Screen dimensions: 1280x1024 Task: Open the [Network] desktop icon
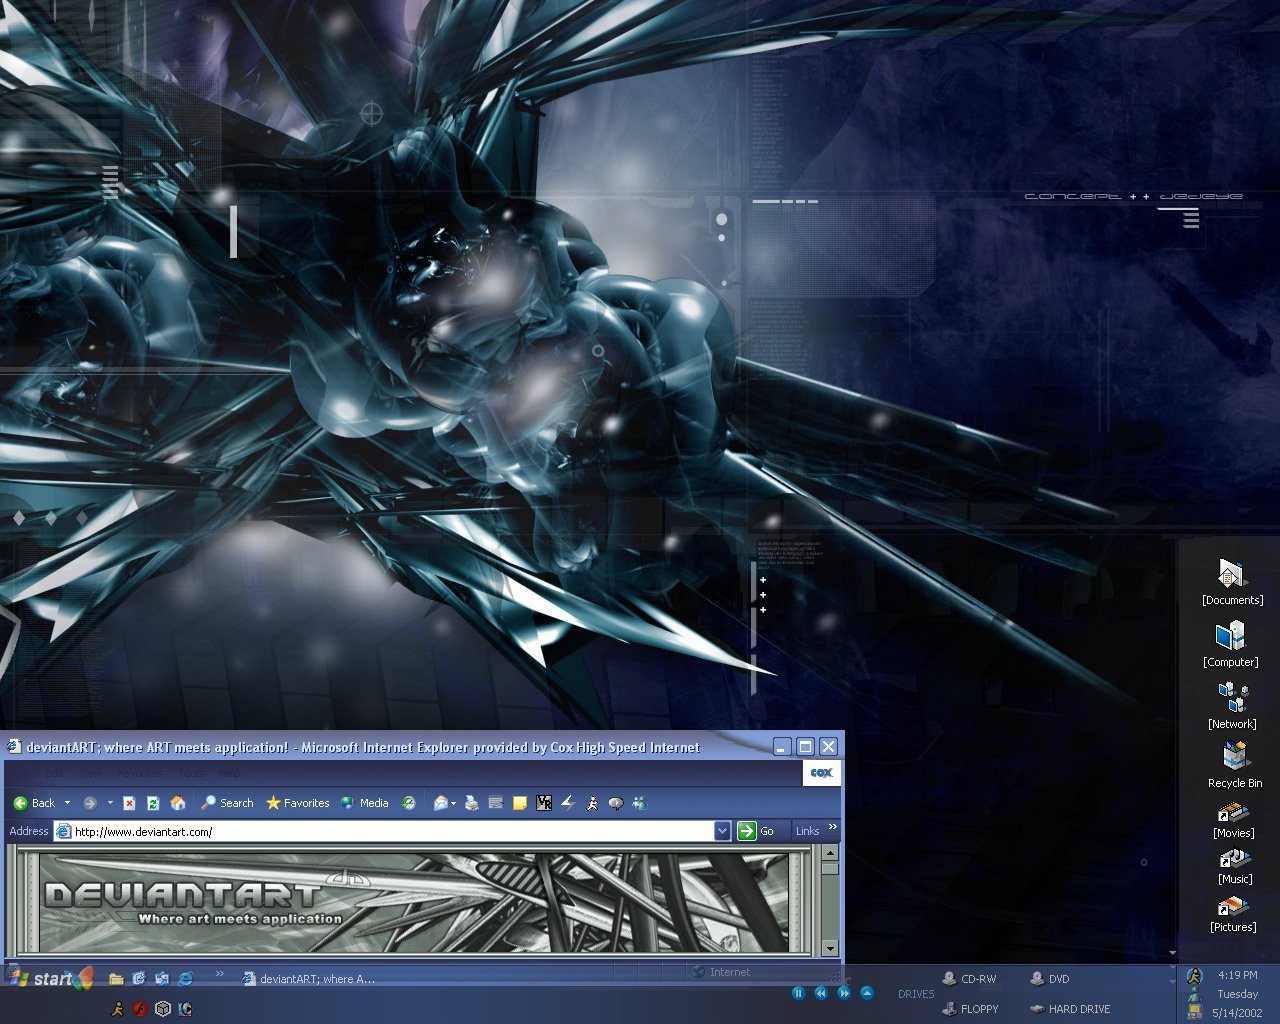(x=1232, y=706)
